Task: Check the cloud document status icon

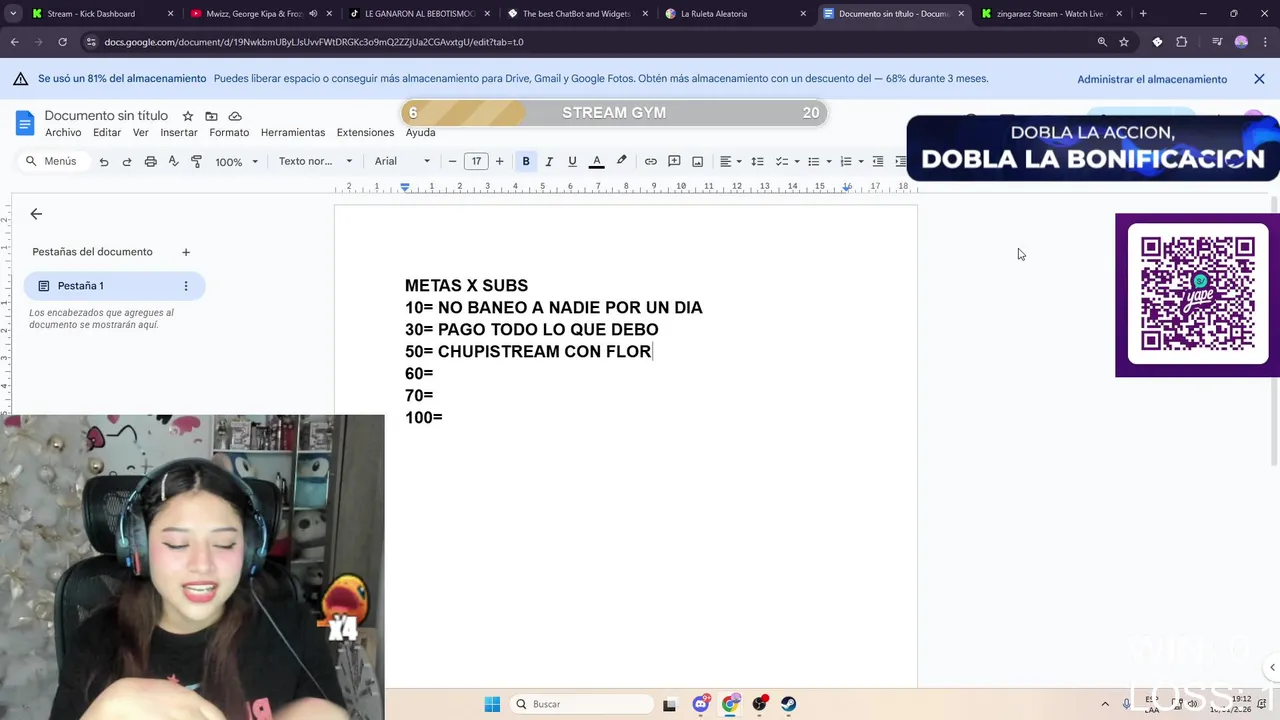Action: click(x=235, y=116)
